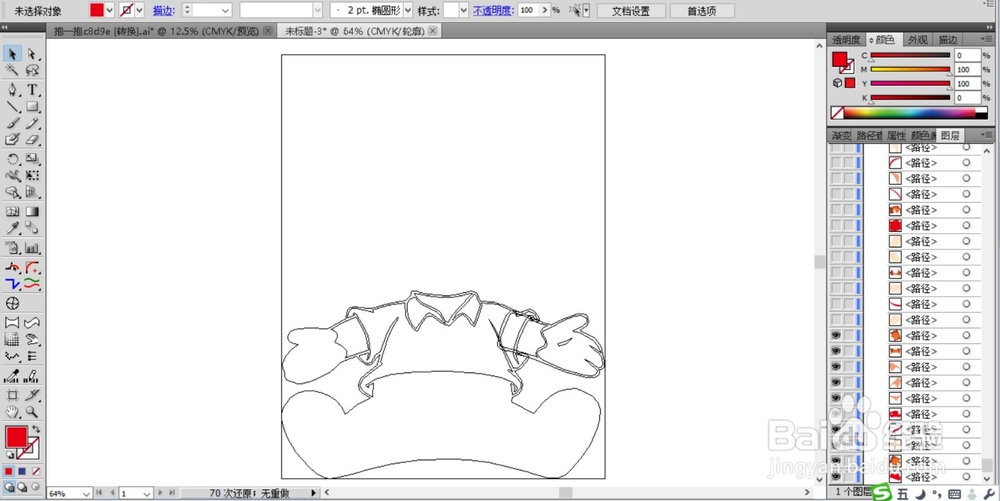Select the Column Graph tool

pyautogui.click(x=32, y=248)
